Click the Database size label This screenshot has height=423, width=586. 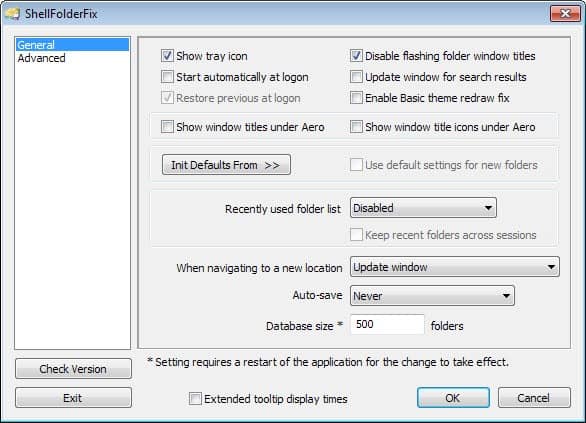(x=304, y=326)
